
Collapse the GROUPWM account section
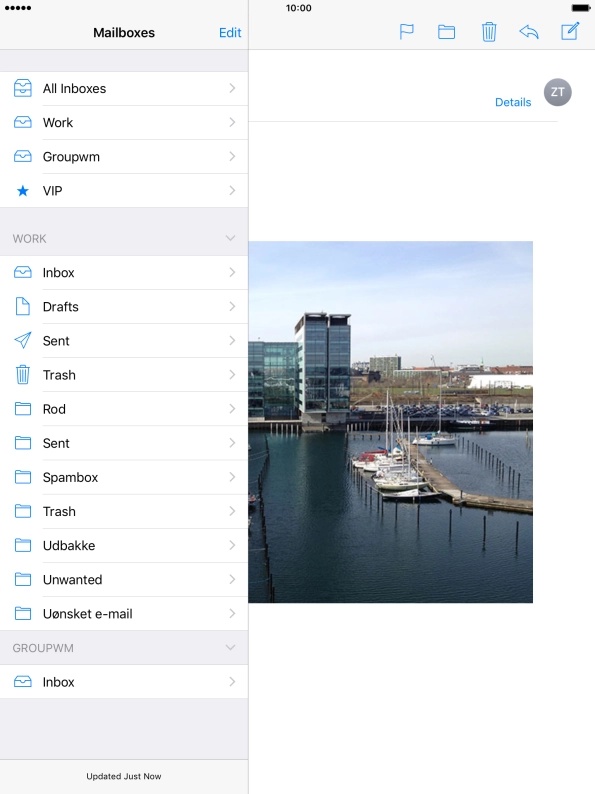click(230, 648)
